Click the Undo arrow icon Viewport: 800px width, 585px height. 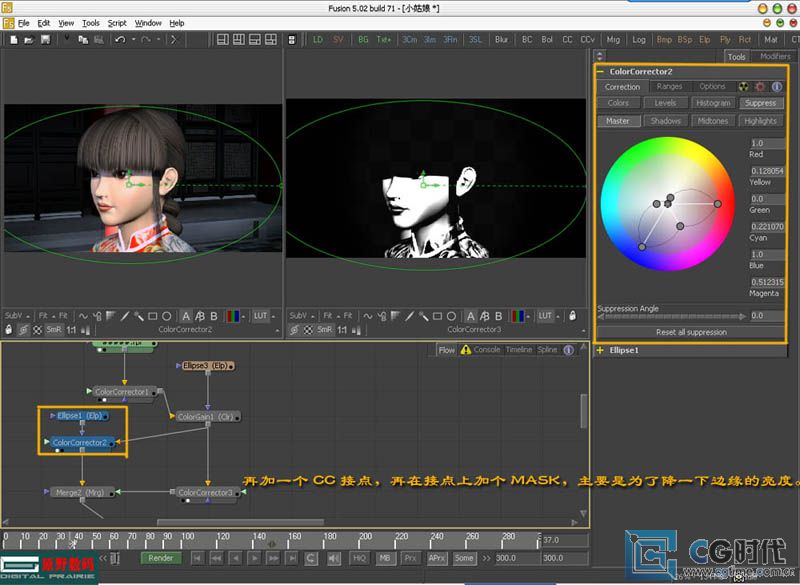click(x=120, y=39)
